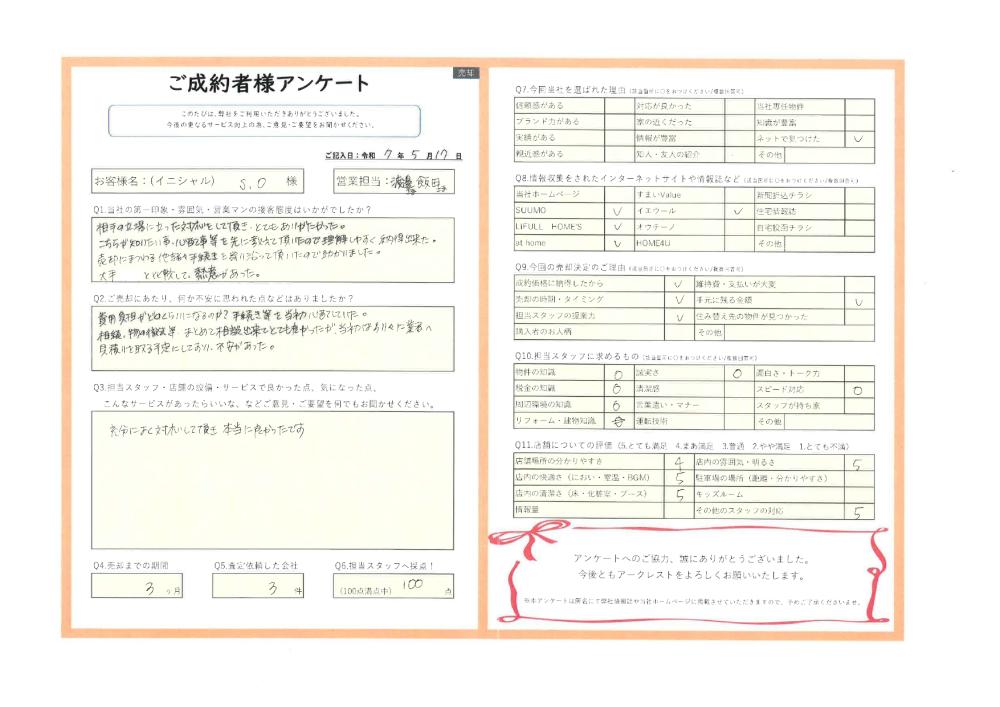Toggle the 知人・友人の紹介 checkbox cell
The image size is (1000, 707).
click(x=739, y=154)
